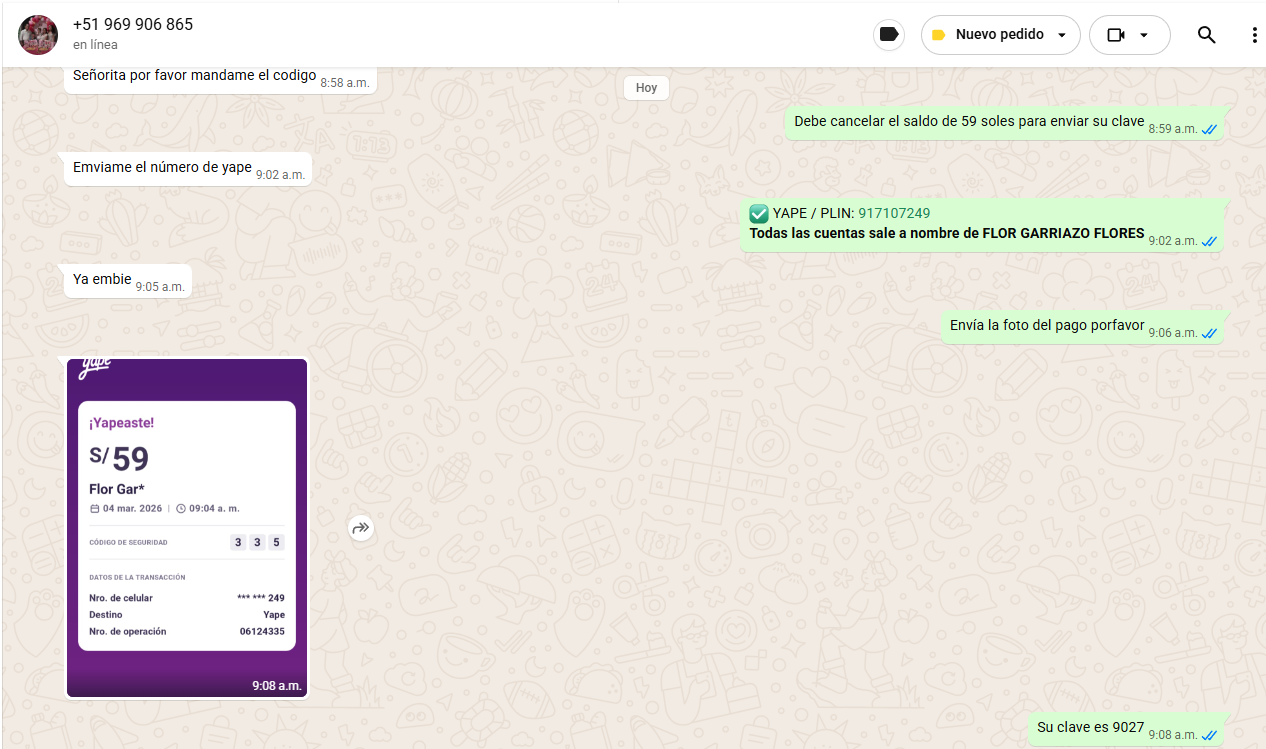Open the Yape payment receipt image

tap(187, 527)
